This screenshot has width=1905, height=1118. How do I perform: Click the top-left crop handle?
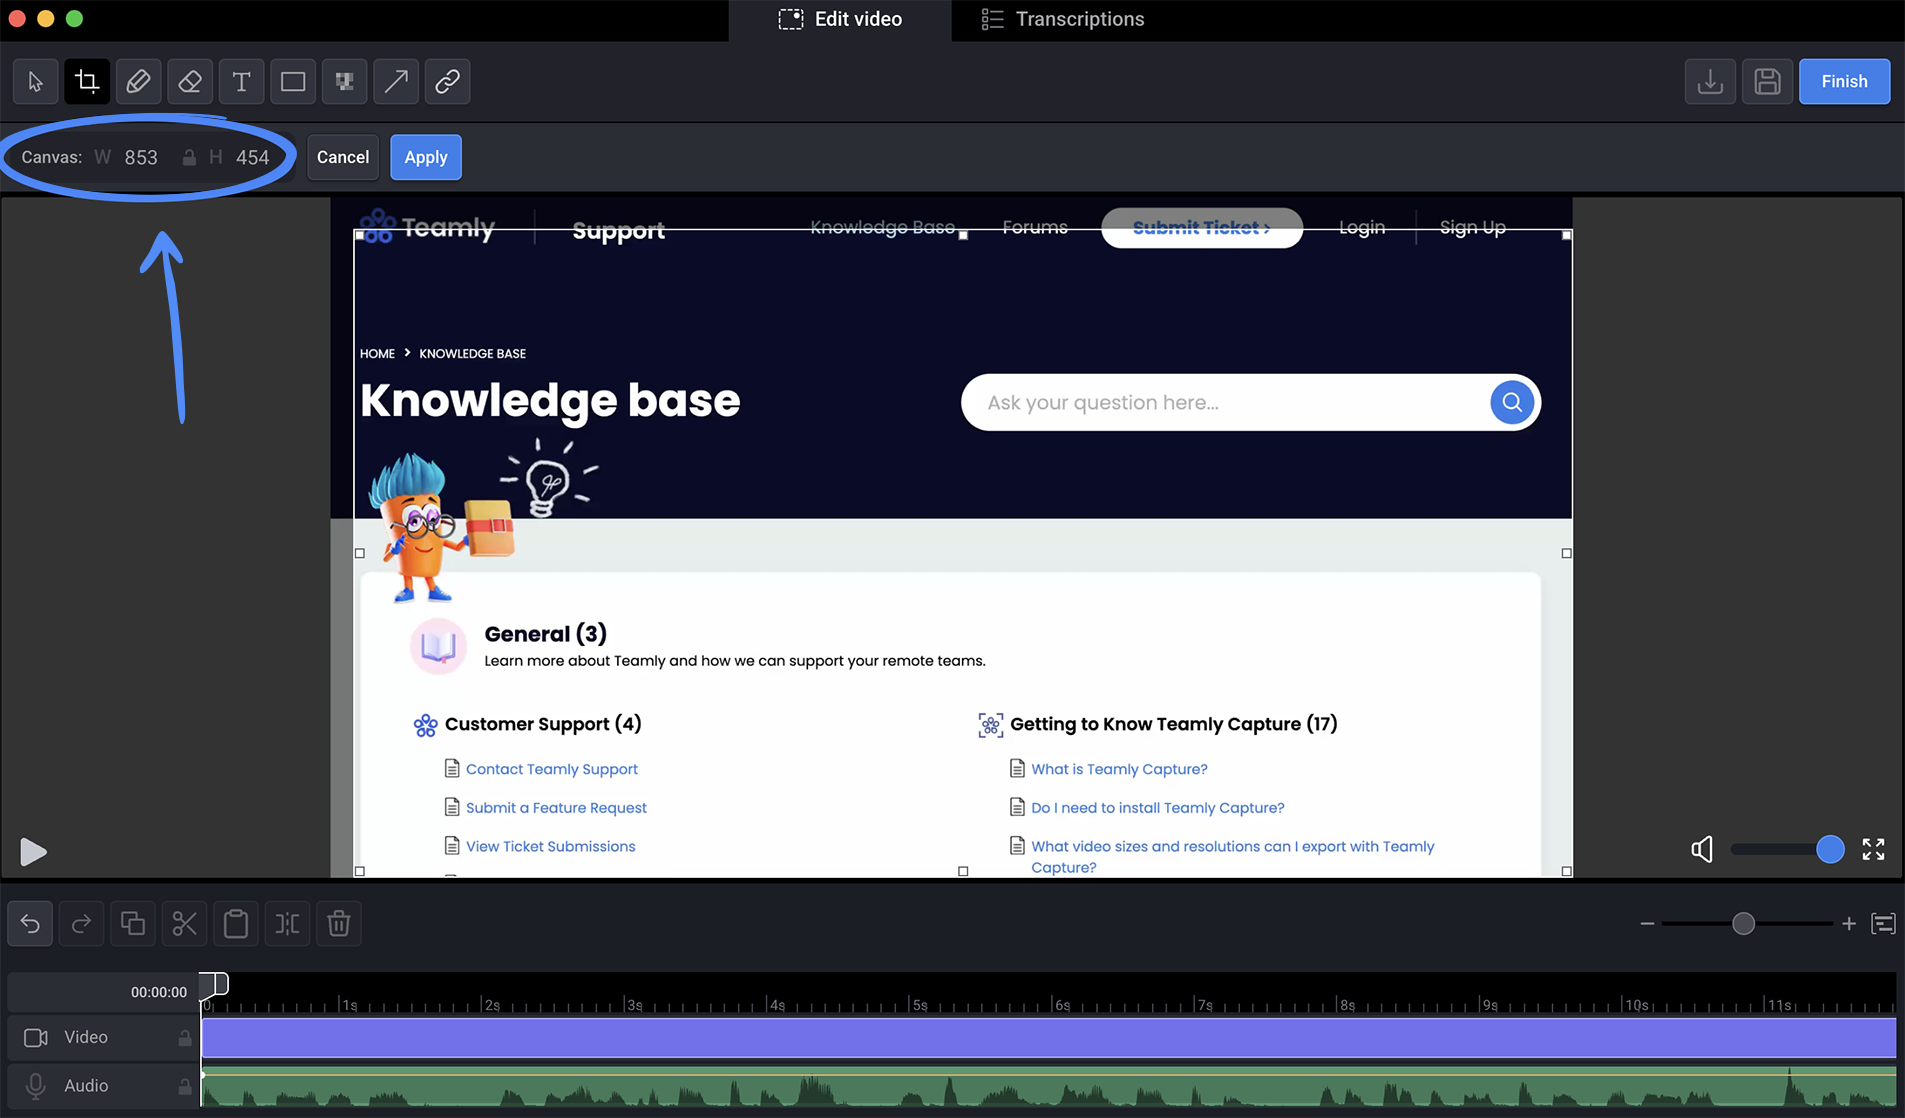point(360,235)
